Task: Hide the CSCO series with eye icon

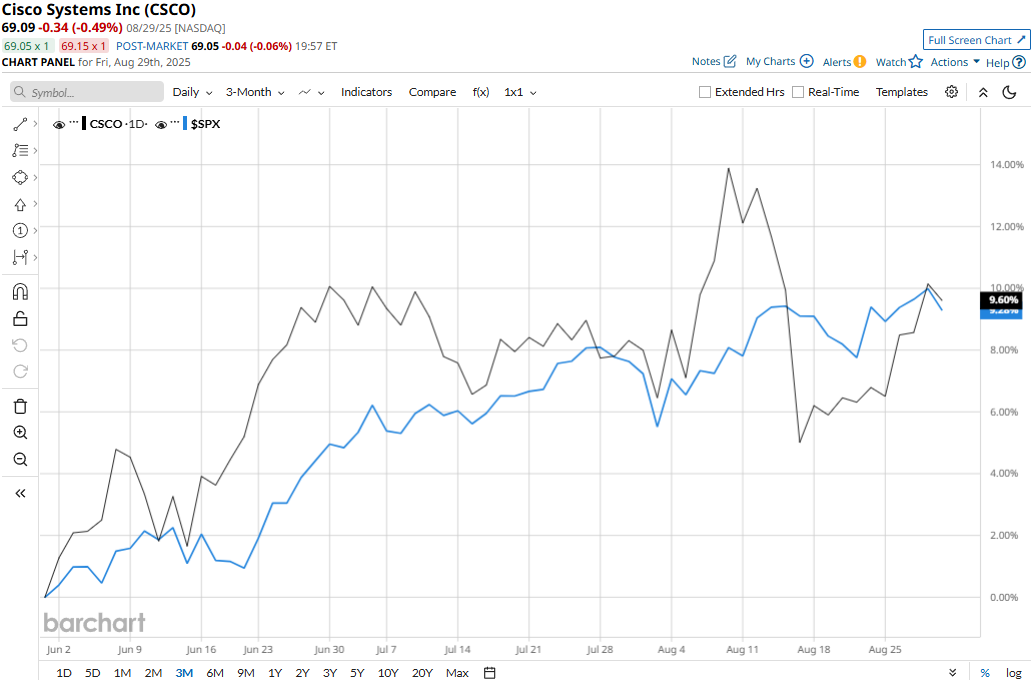Action: click(x=59, y=124)
